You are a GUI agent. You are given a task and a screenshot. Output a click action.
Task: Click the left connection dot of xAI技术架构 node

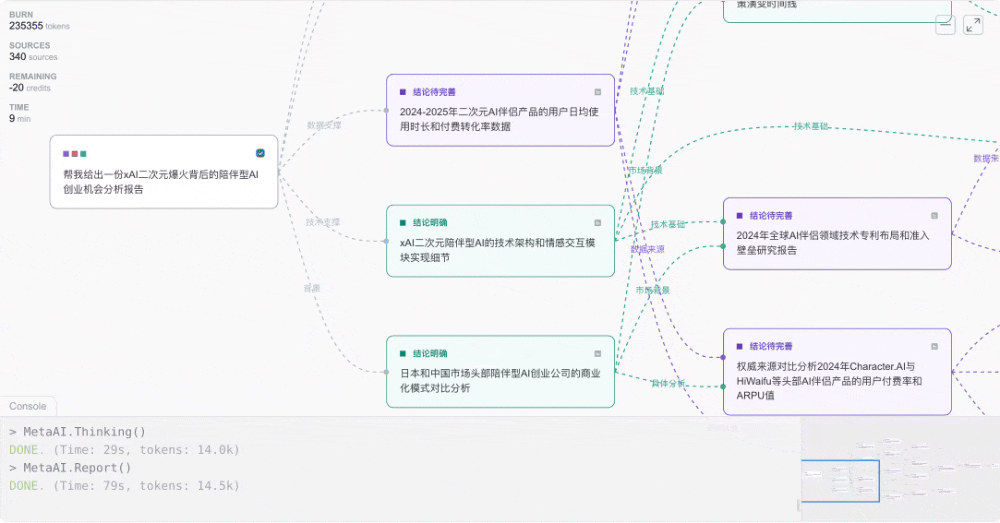point(386,241)
